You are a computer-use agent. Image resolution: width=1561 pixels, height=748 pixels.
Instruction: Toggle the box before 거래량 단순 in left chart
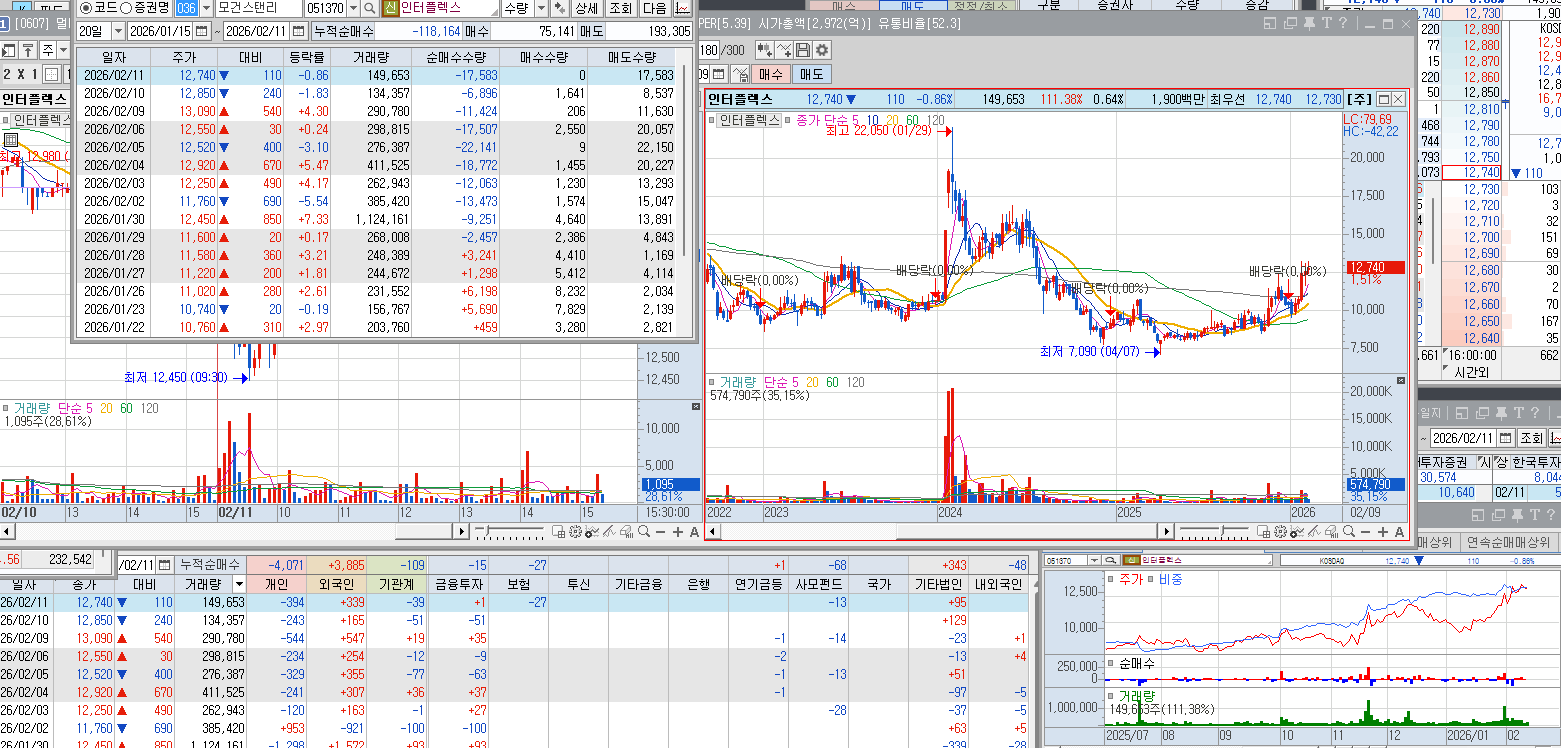(x=6, y=408)
